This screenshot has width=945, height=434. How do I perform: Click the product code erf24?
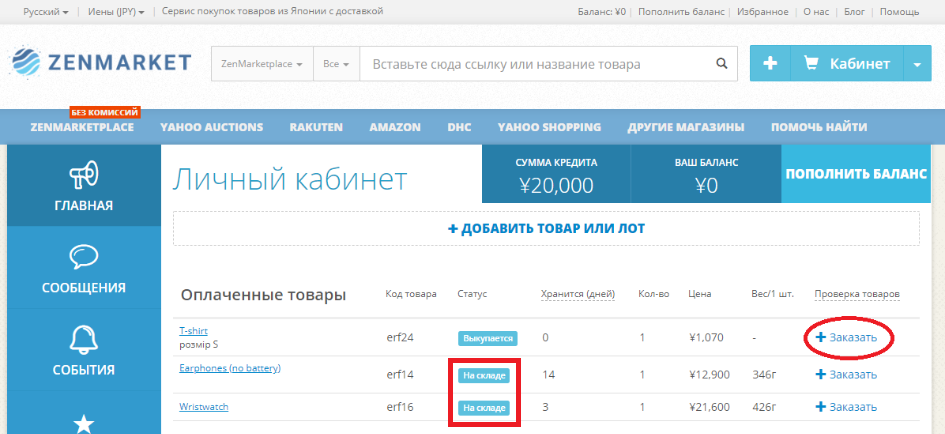pos(400,338)
